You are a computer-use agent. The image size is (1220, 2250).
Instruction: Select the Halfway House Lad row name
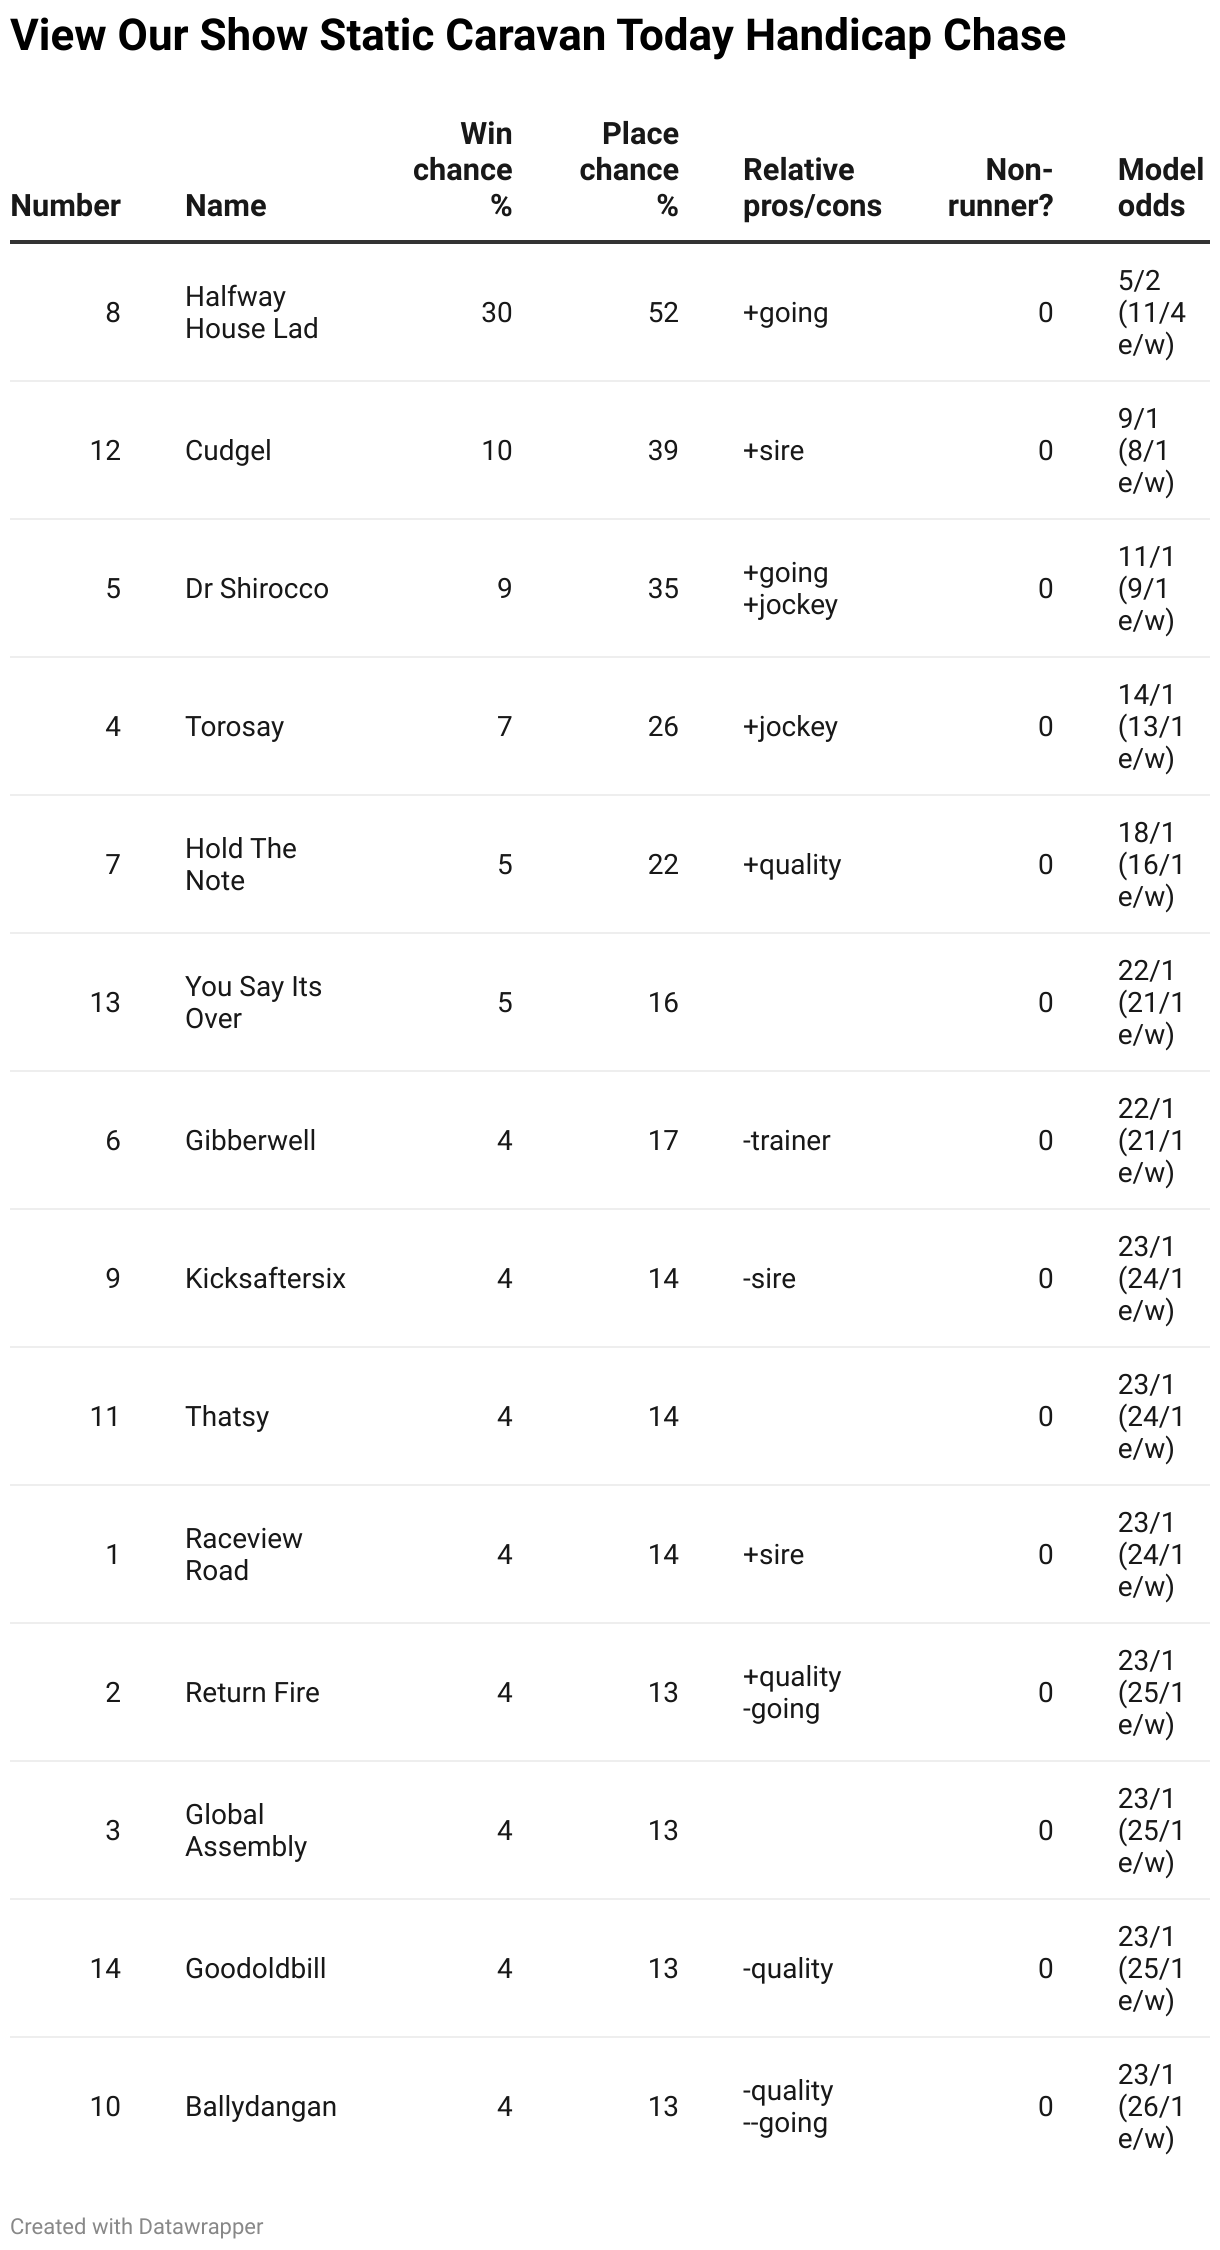[x=251, y=312]
